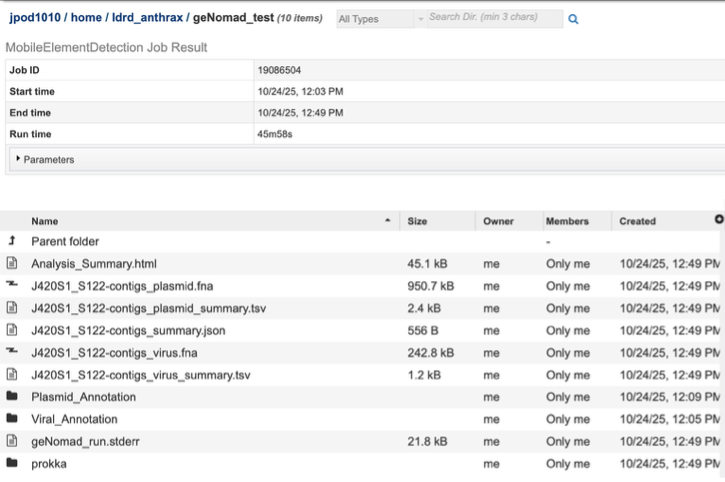725x482 pixels.
Task: Go to jpod1010 in the breadcrumb
Action: pyautogui.click(x=35, y=18)
